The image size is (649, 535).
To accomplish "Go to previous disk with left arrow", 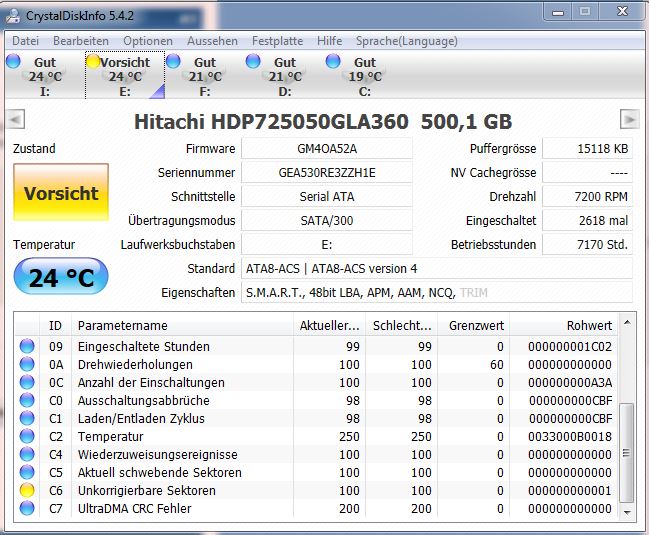I will click(x=16, y=120).
